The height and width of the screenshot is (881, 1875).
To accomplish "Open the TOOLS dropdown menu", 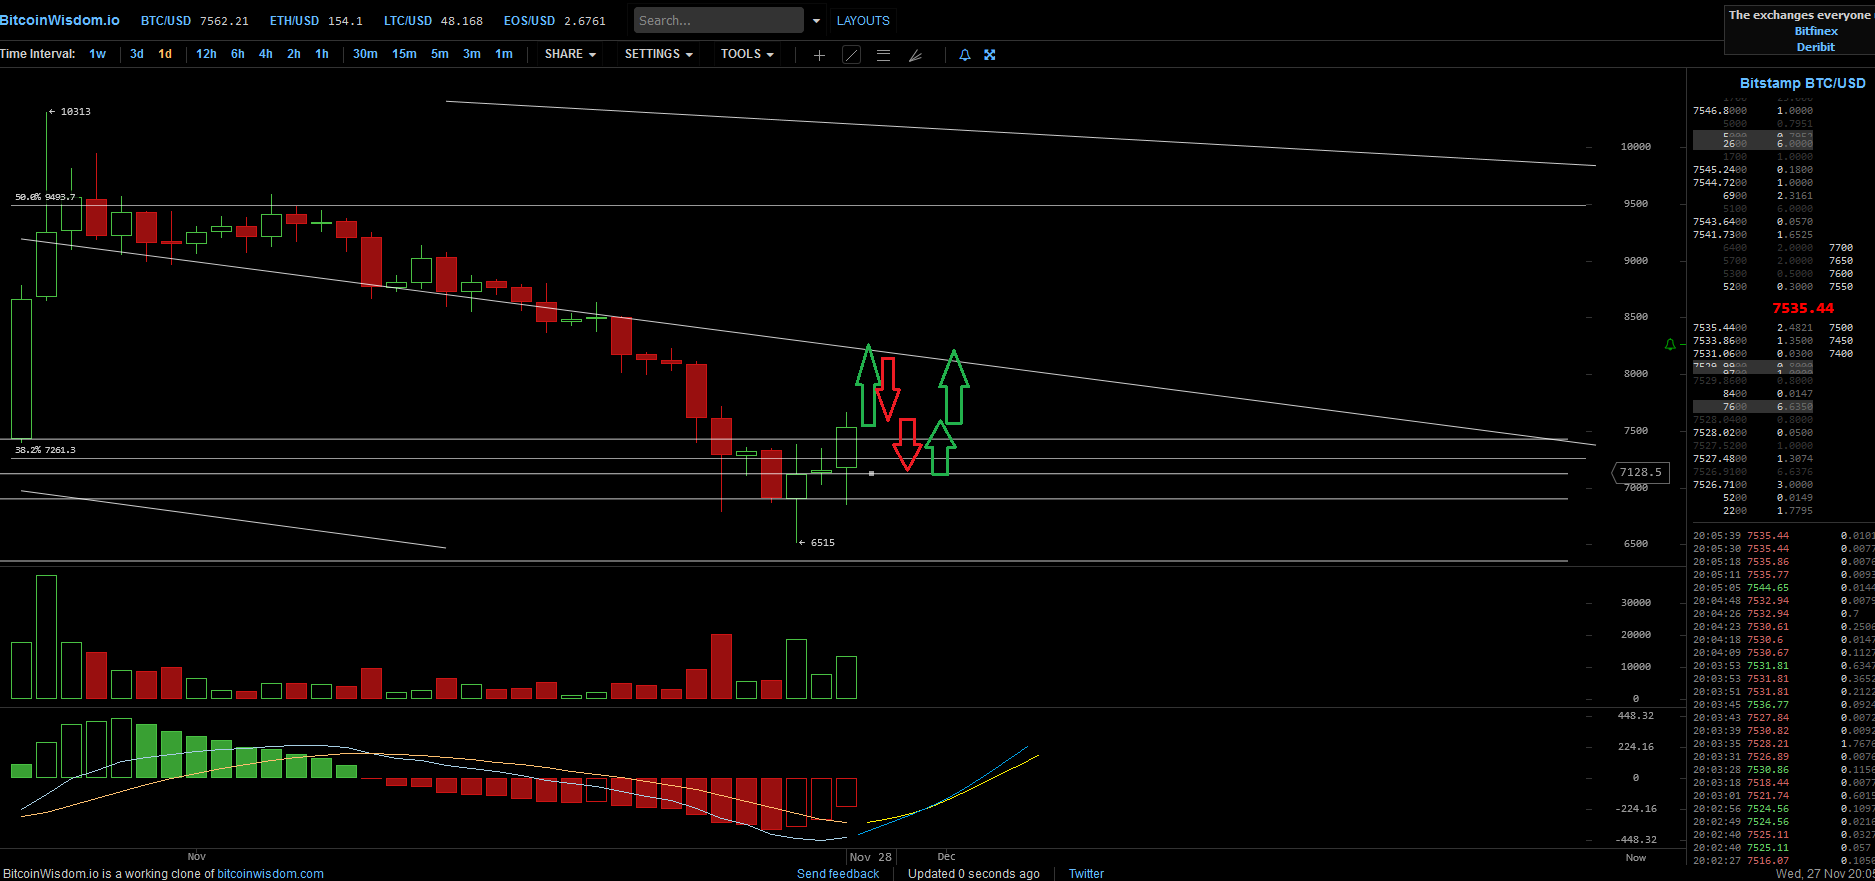I will click(747, 54).
